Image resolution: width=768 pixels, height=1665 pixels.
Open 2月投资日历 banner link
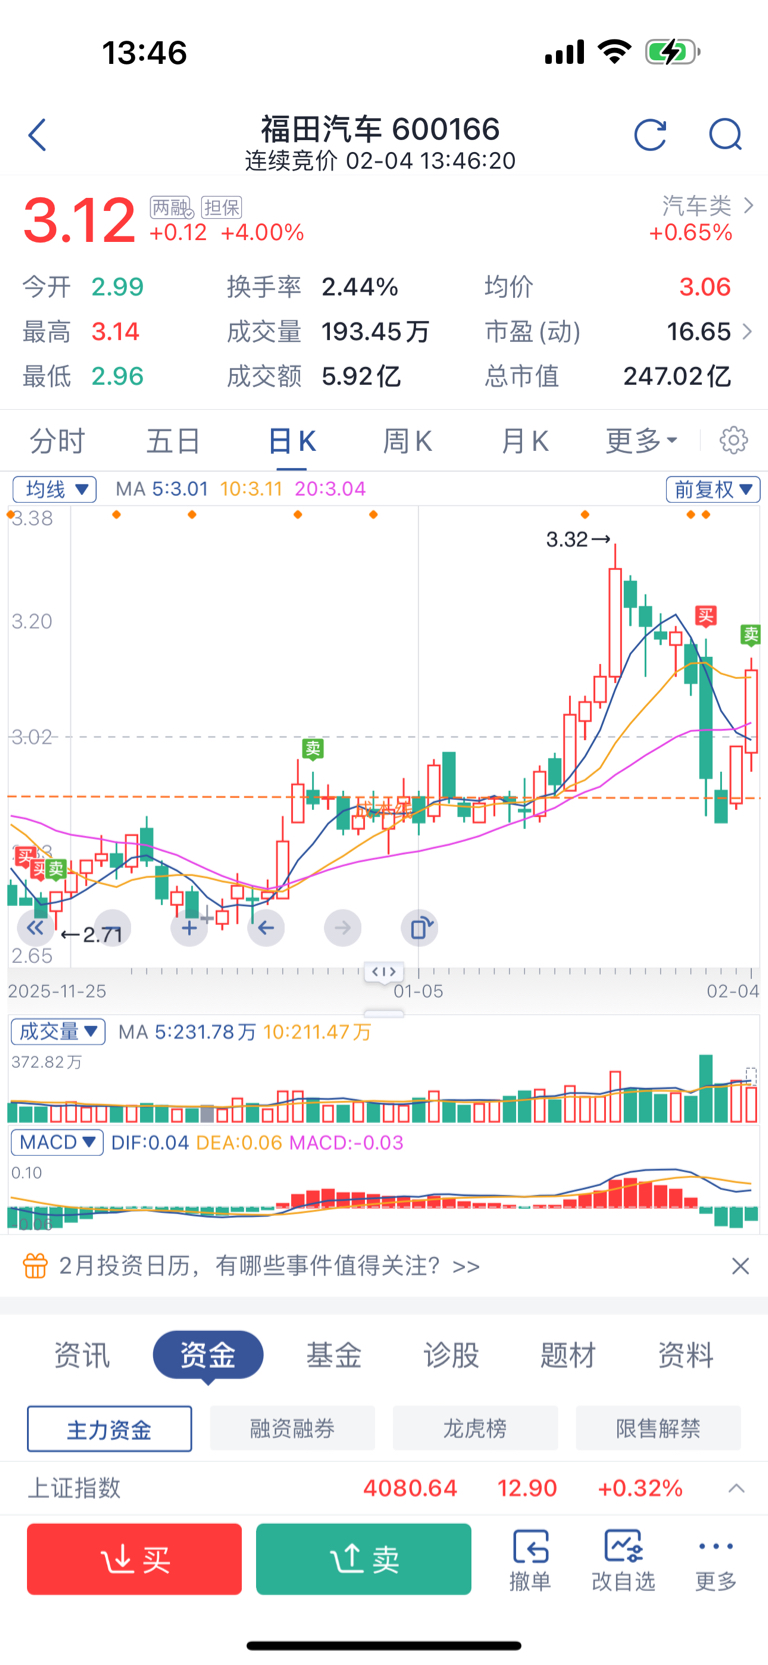[x=269, y=1266]
